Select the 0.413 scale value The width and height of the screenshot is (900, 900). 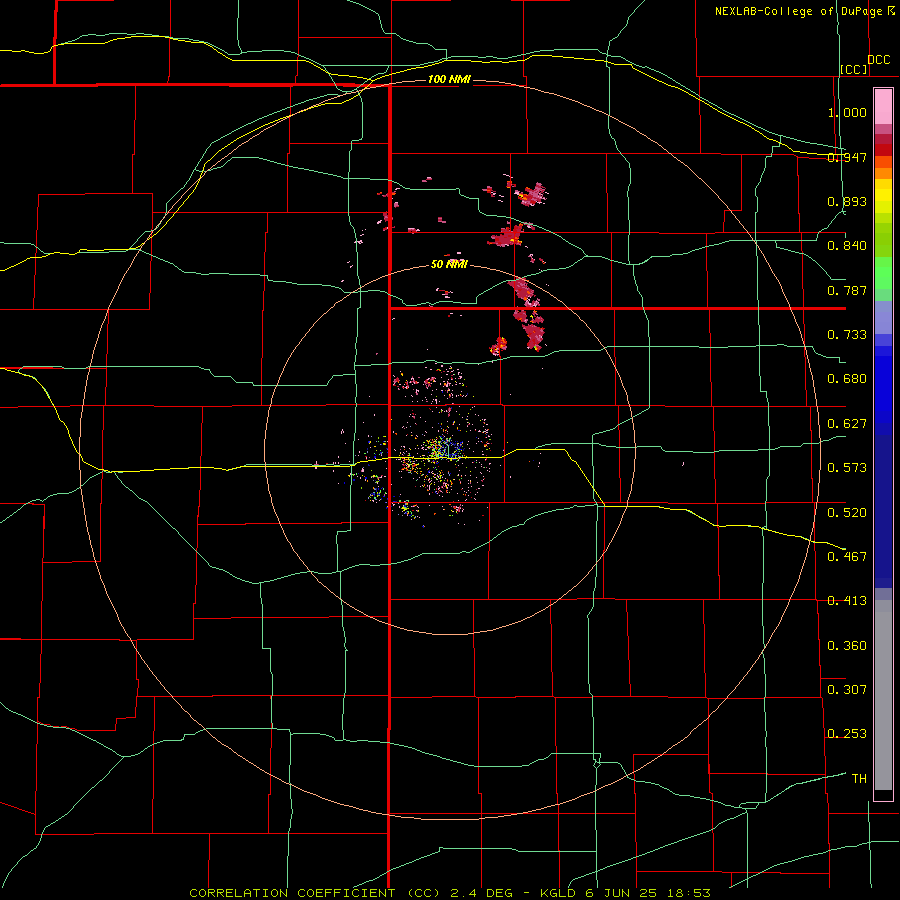(847, 601)
